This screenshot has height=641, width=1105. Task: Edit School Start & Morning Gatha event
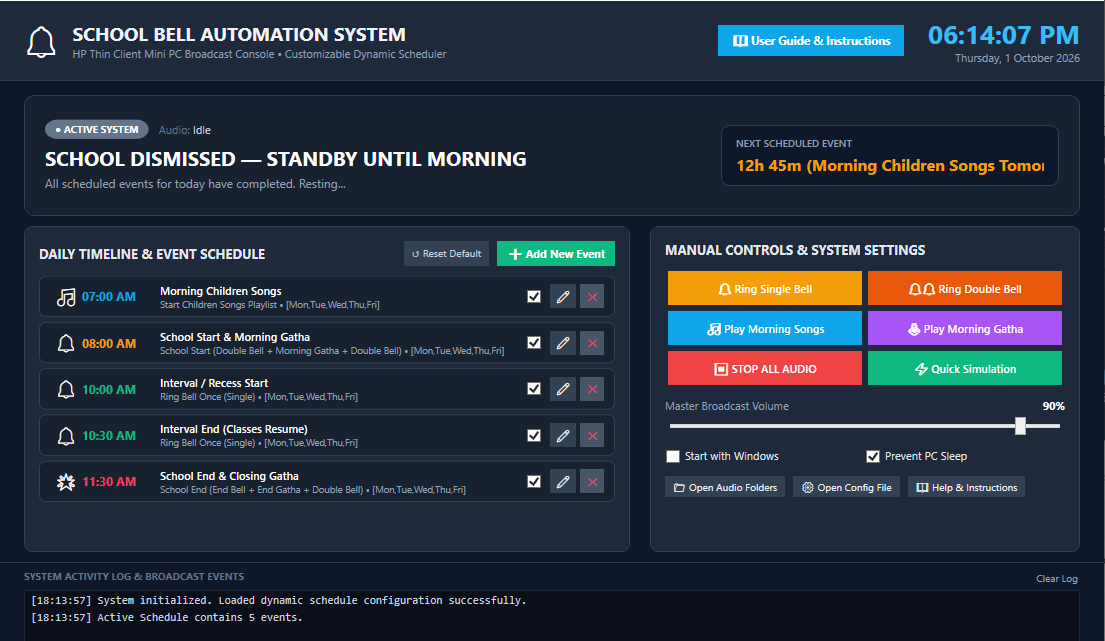[562, 343]
